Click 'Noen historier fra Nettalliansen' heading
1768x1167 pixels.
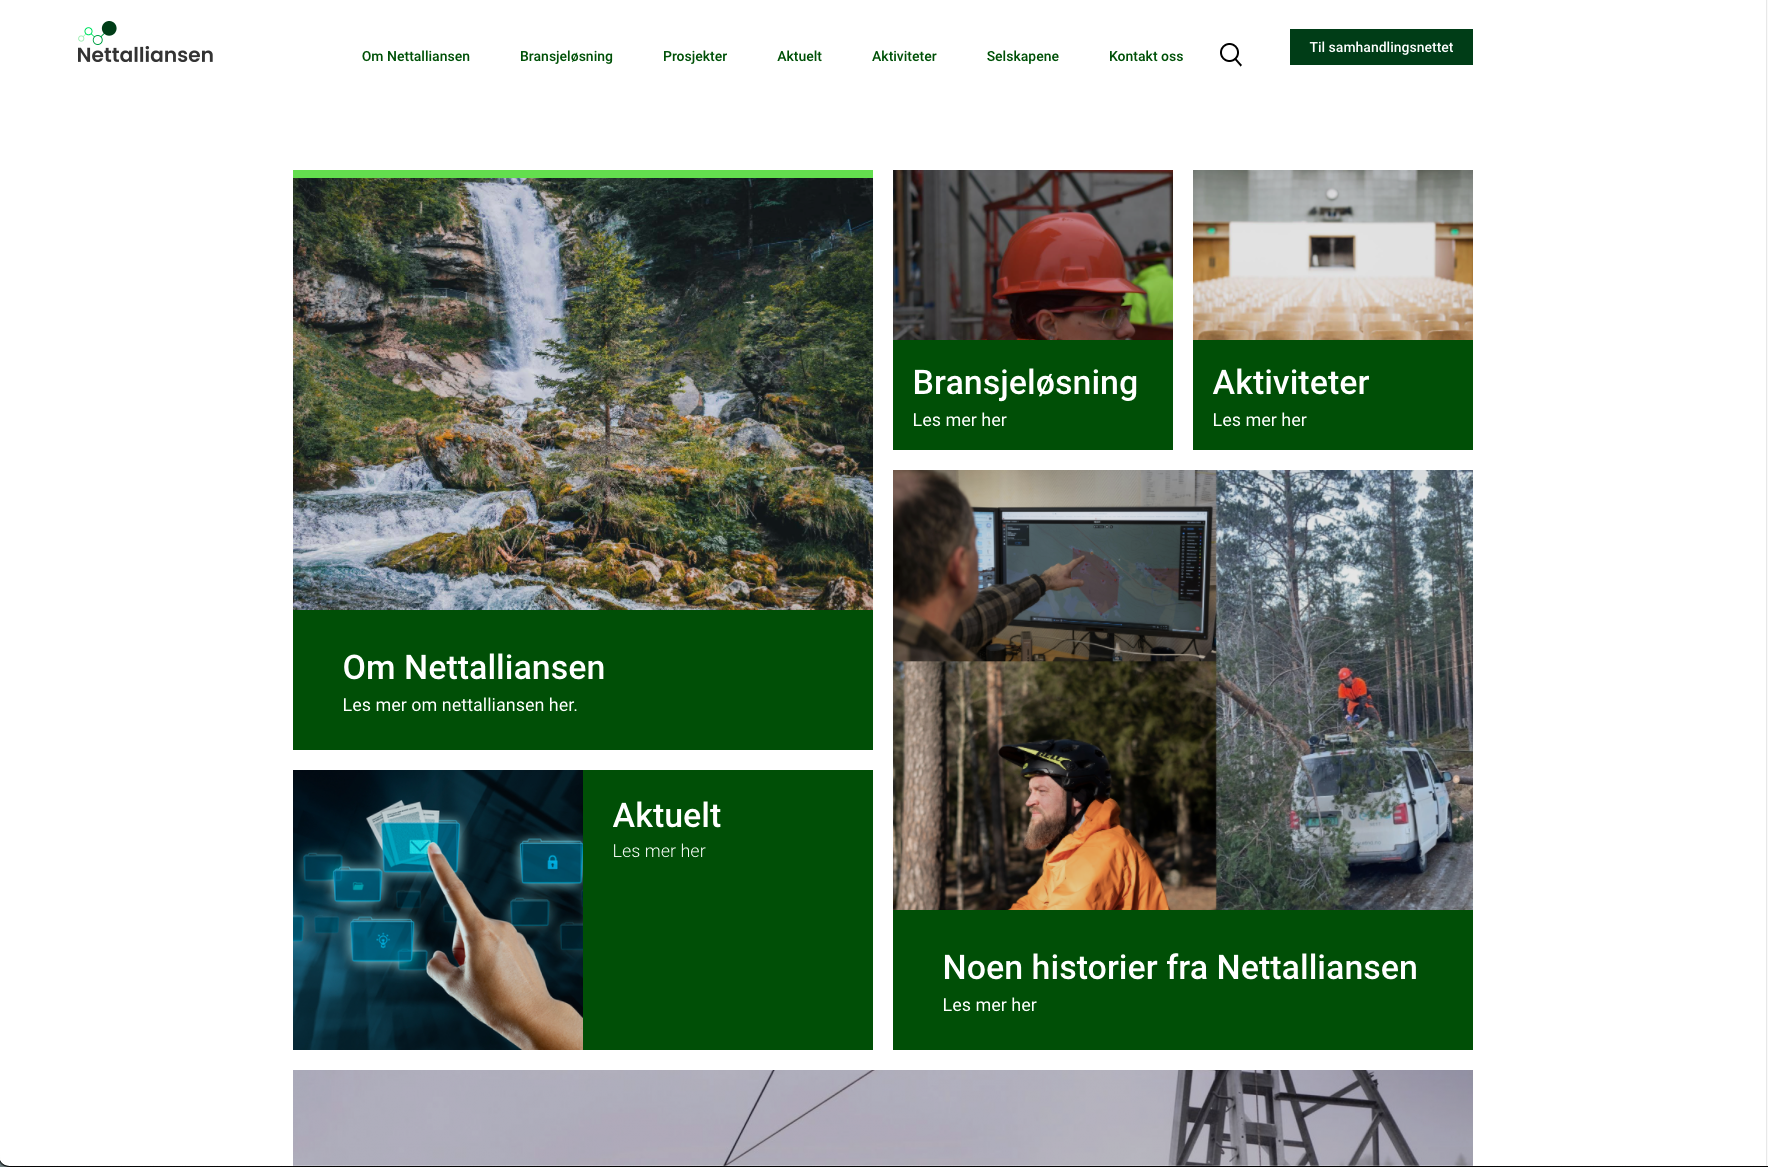(1180, 967)
